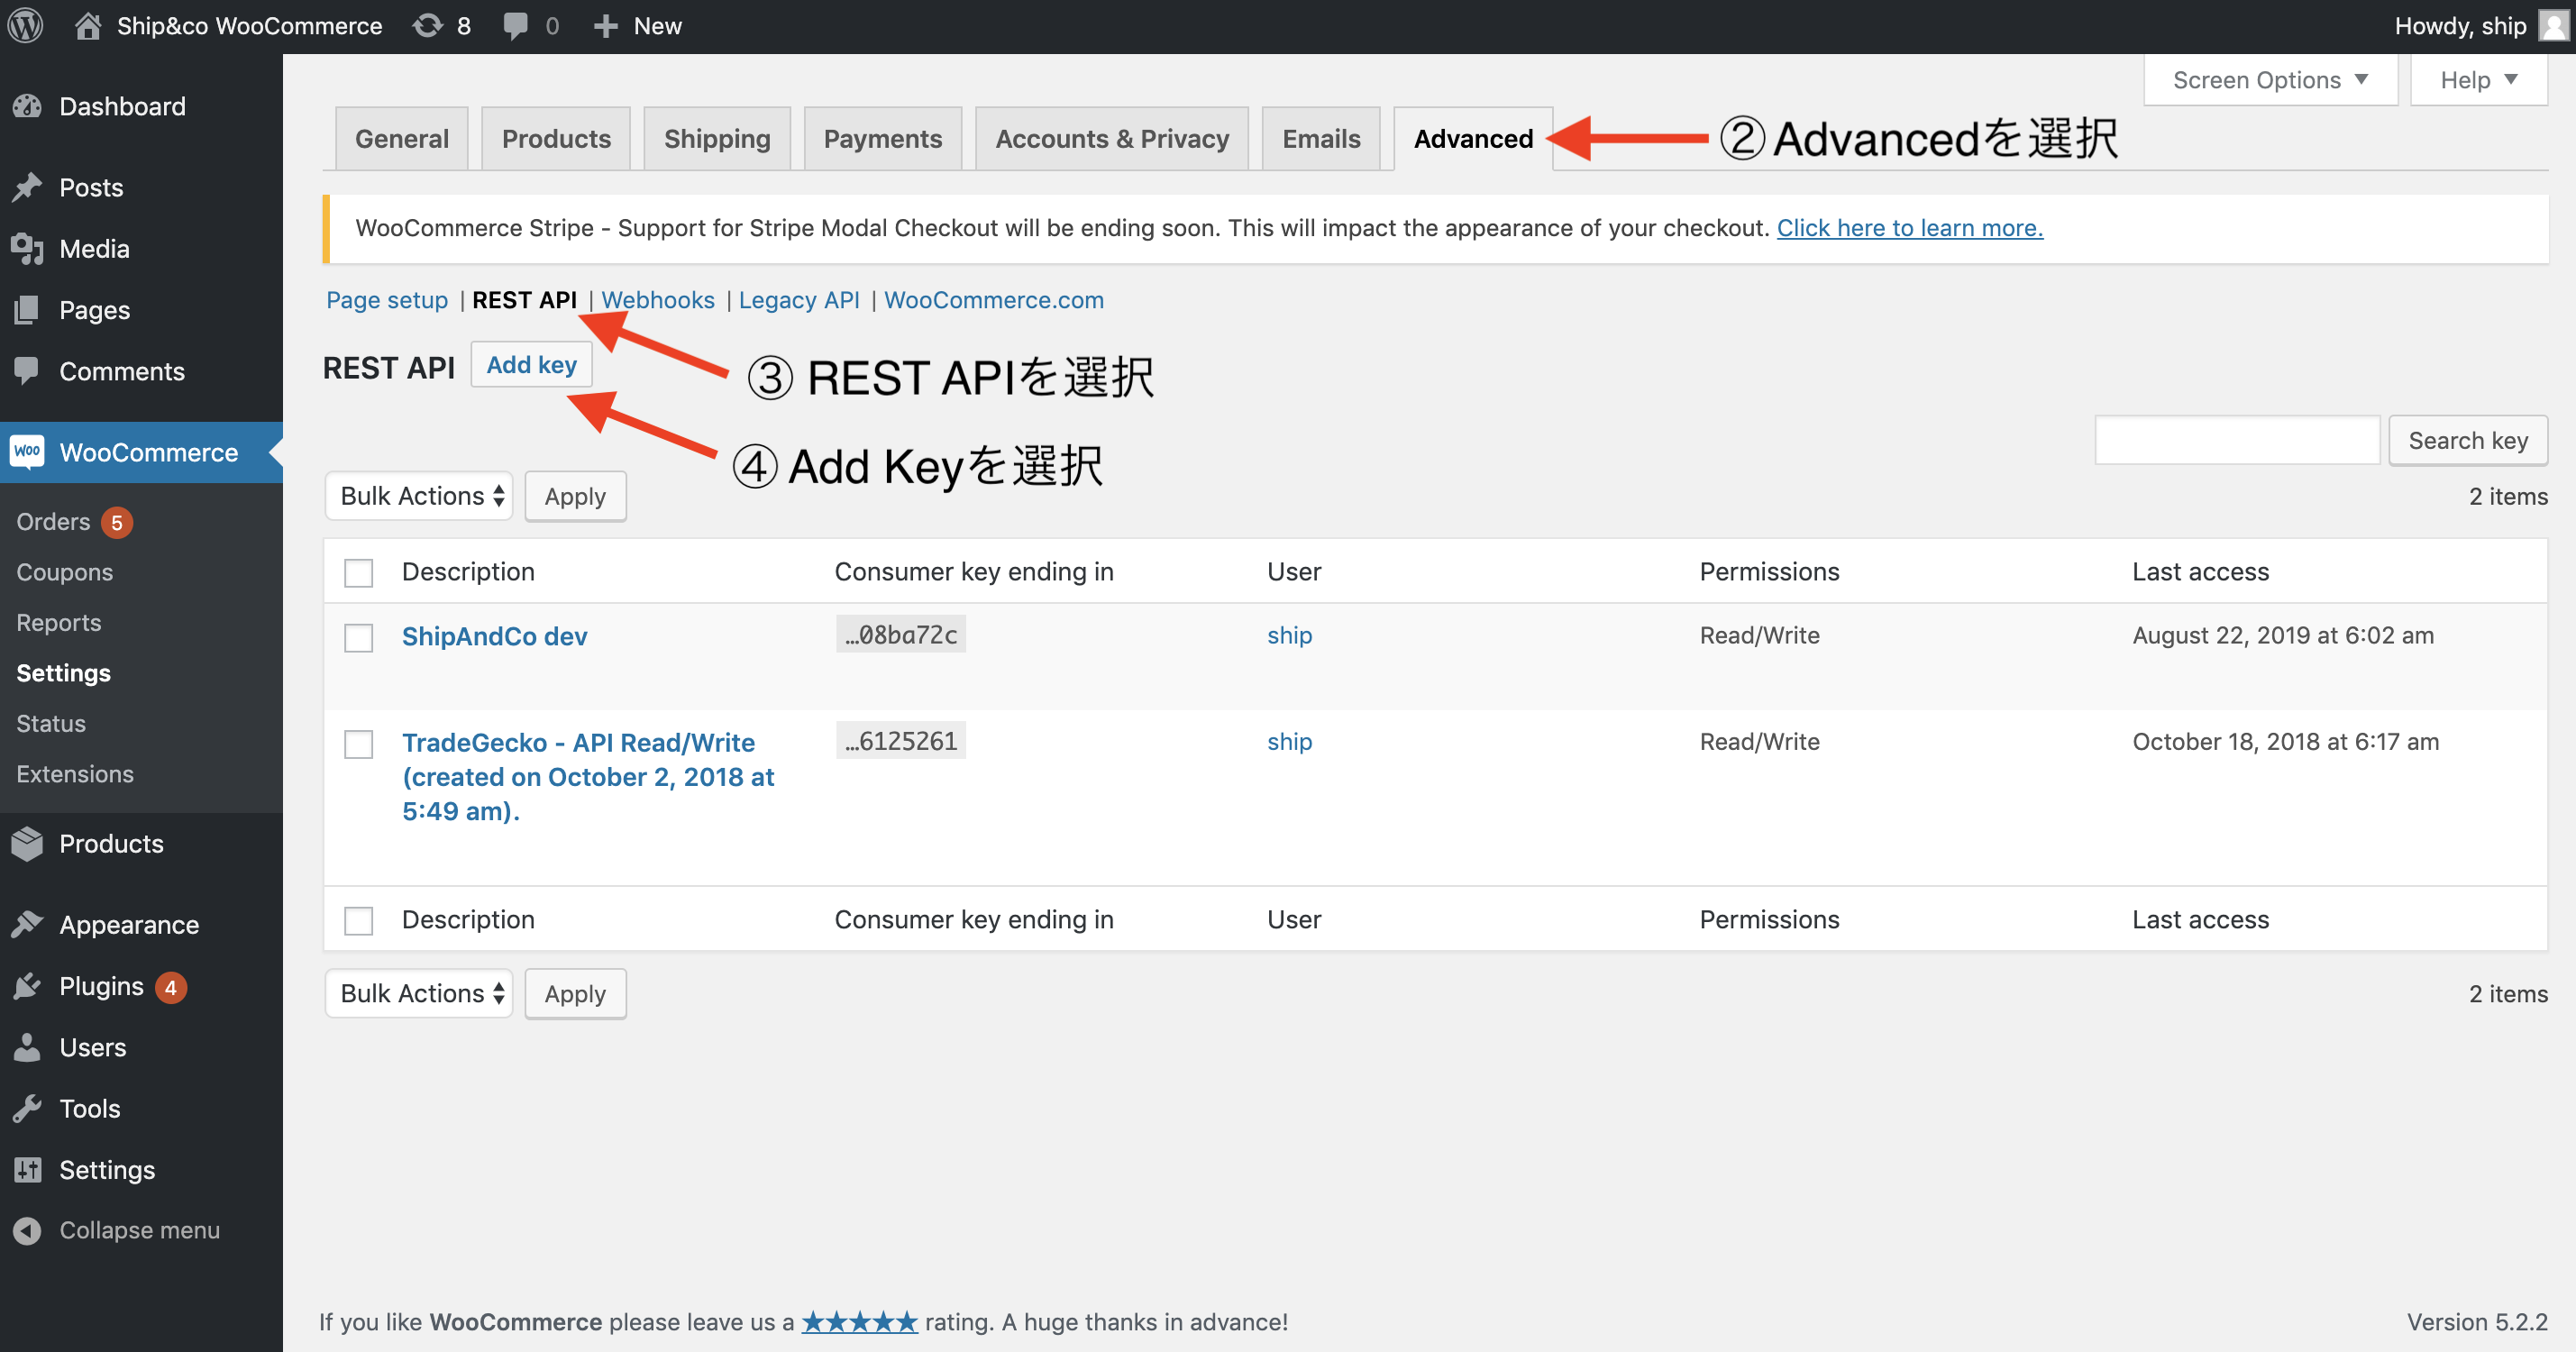Viewport: 2576px width, 1352px height.
Task: Open the Legacy API sub-link
Action: click(799, 300)
